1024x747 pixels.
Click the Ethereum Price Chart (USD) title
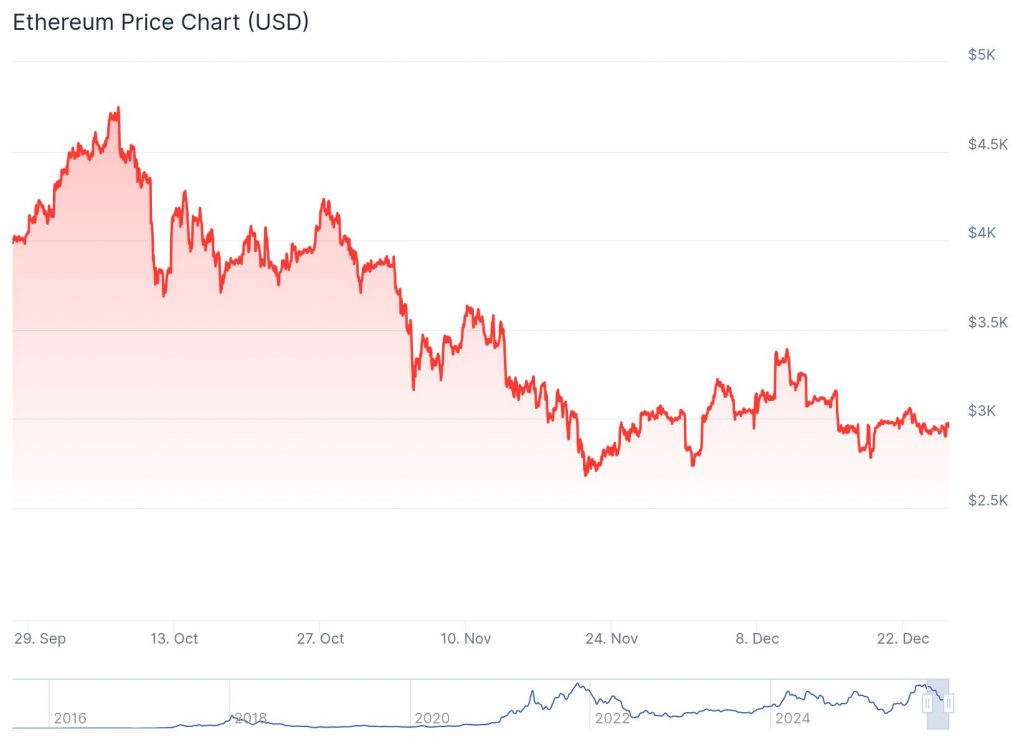pos(160,22)
